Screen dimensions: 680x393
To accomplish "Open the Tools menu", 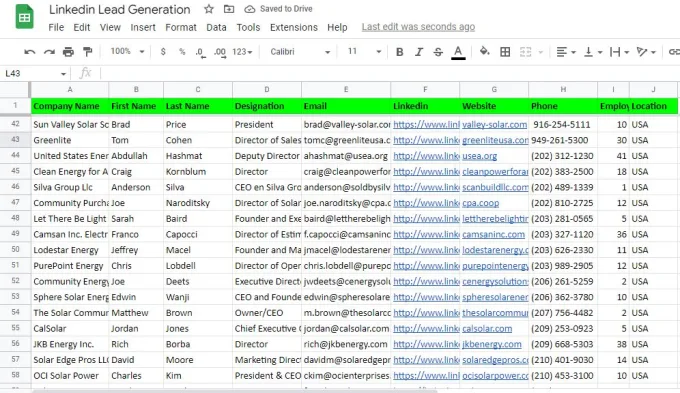I will [248, 27].
